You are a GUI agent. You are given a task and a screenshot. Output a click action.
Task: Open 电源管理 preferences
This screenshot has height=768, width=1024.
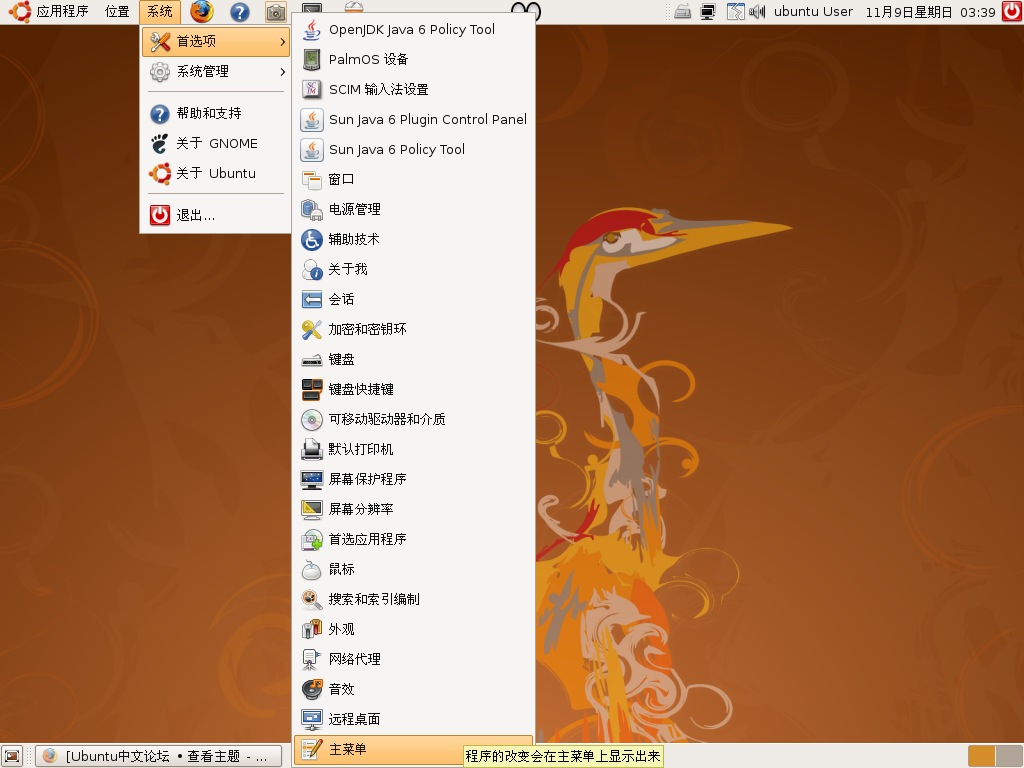[413, 210]
